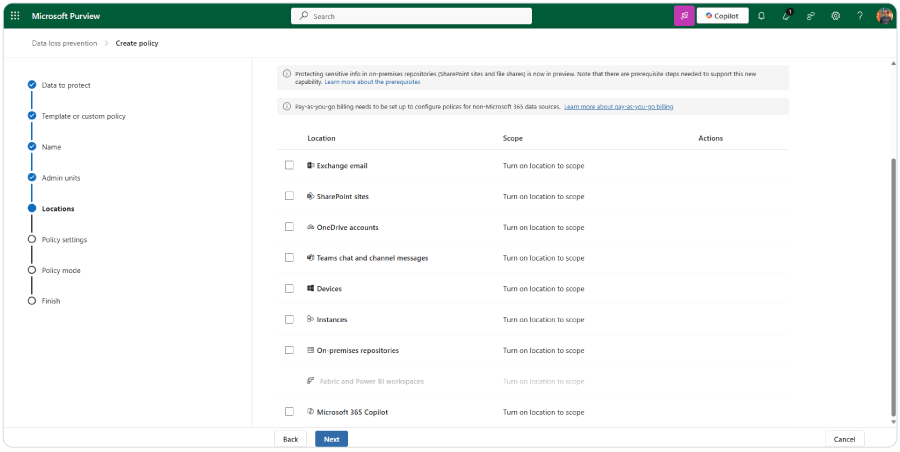The height and width of the screenshot is (452, 900).
Task: Click the scrollbar down arrow
Action: (893, 422)
